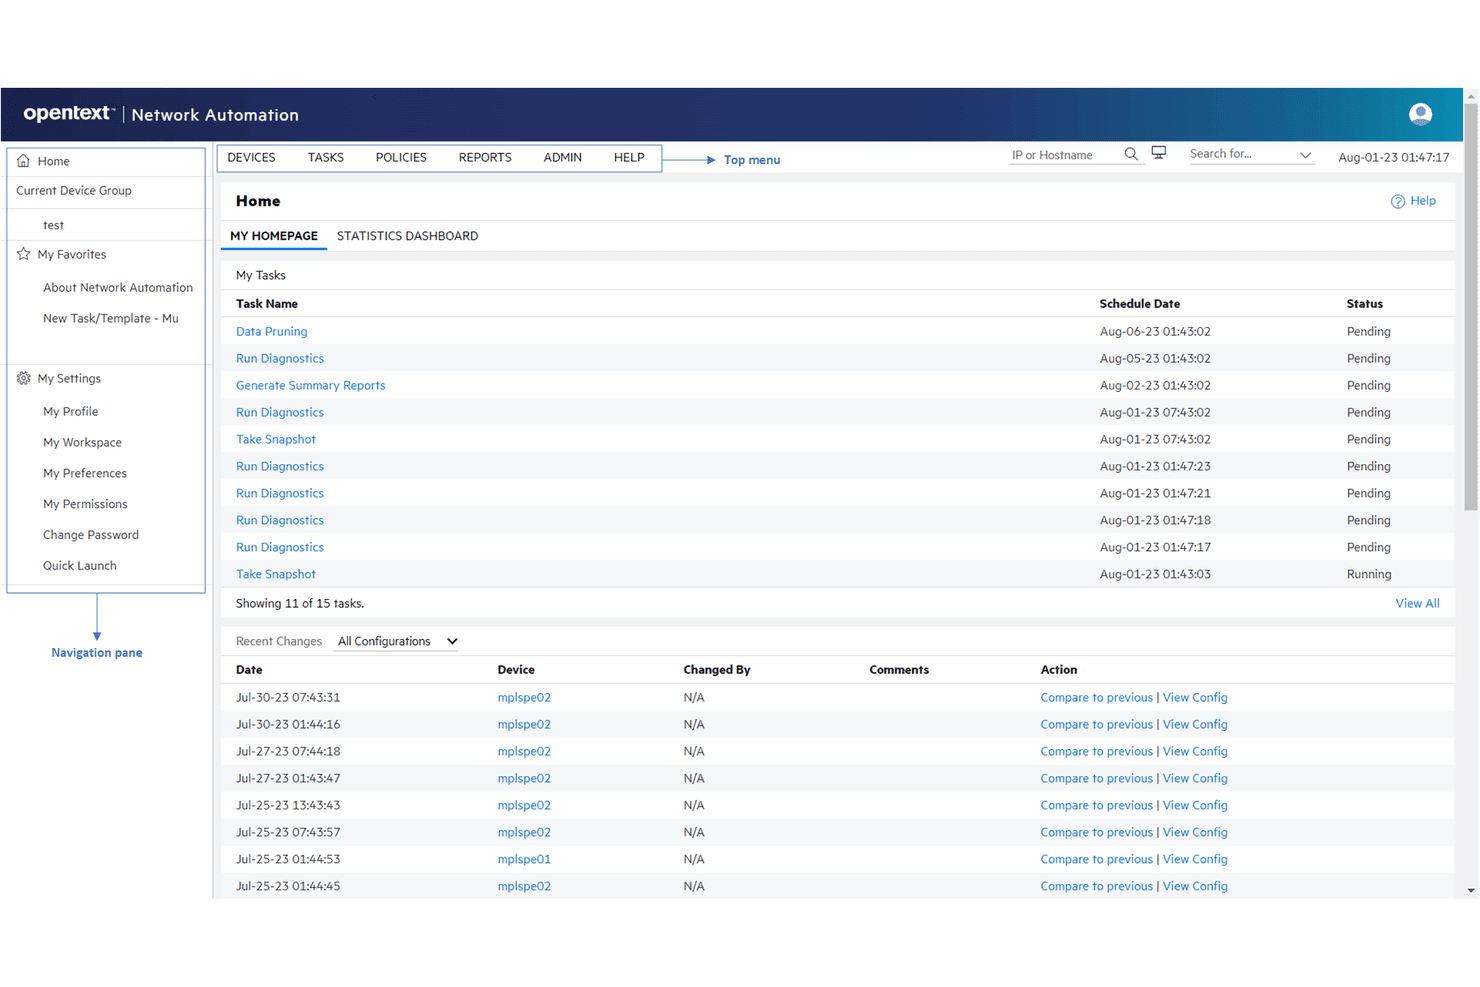Click the My Favorites star icon

[x=23, y=254]
